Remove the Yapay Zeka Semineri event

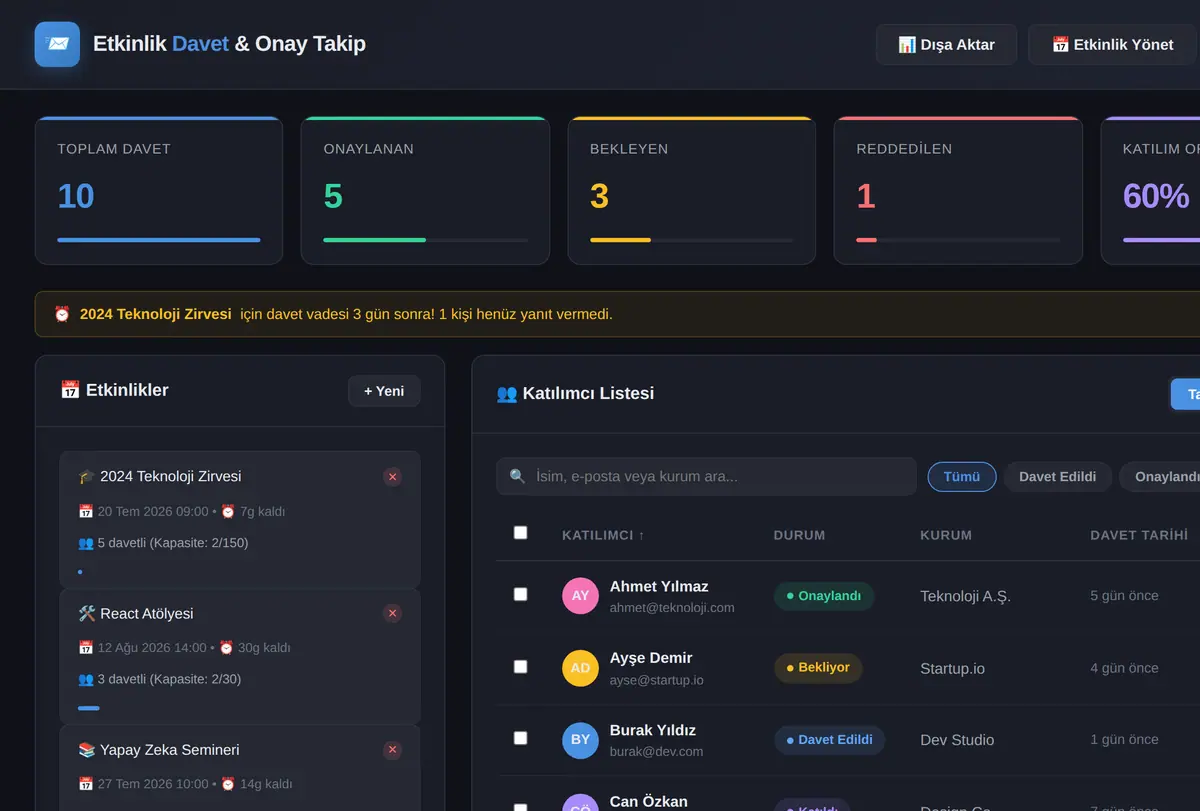(392, 750)
